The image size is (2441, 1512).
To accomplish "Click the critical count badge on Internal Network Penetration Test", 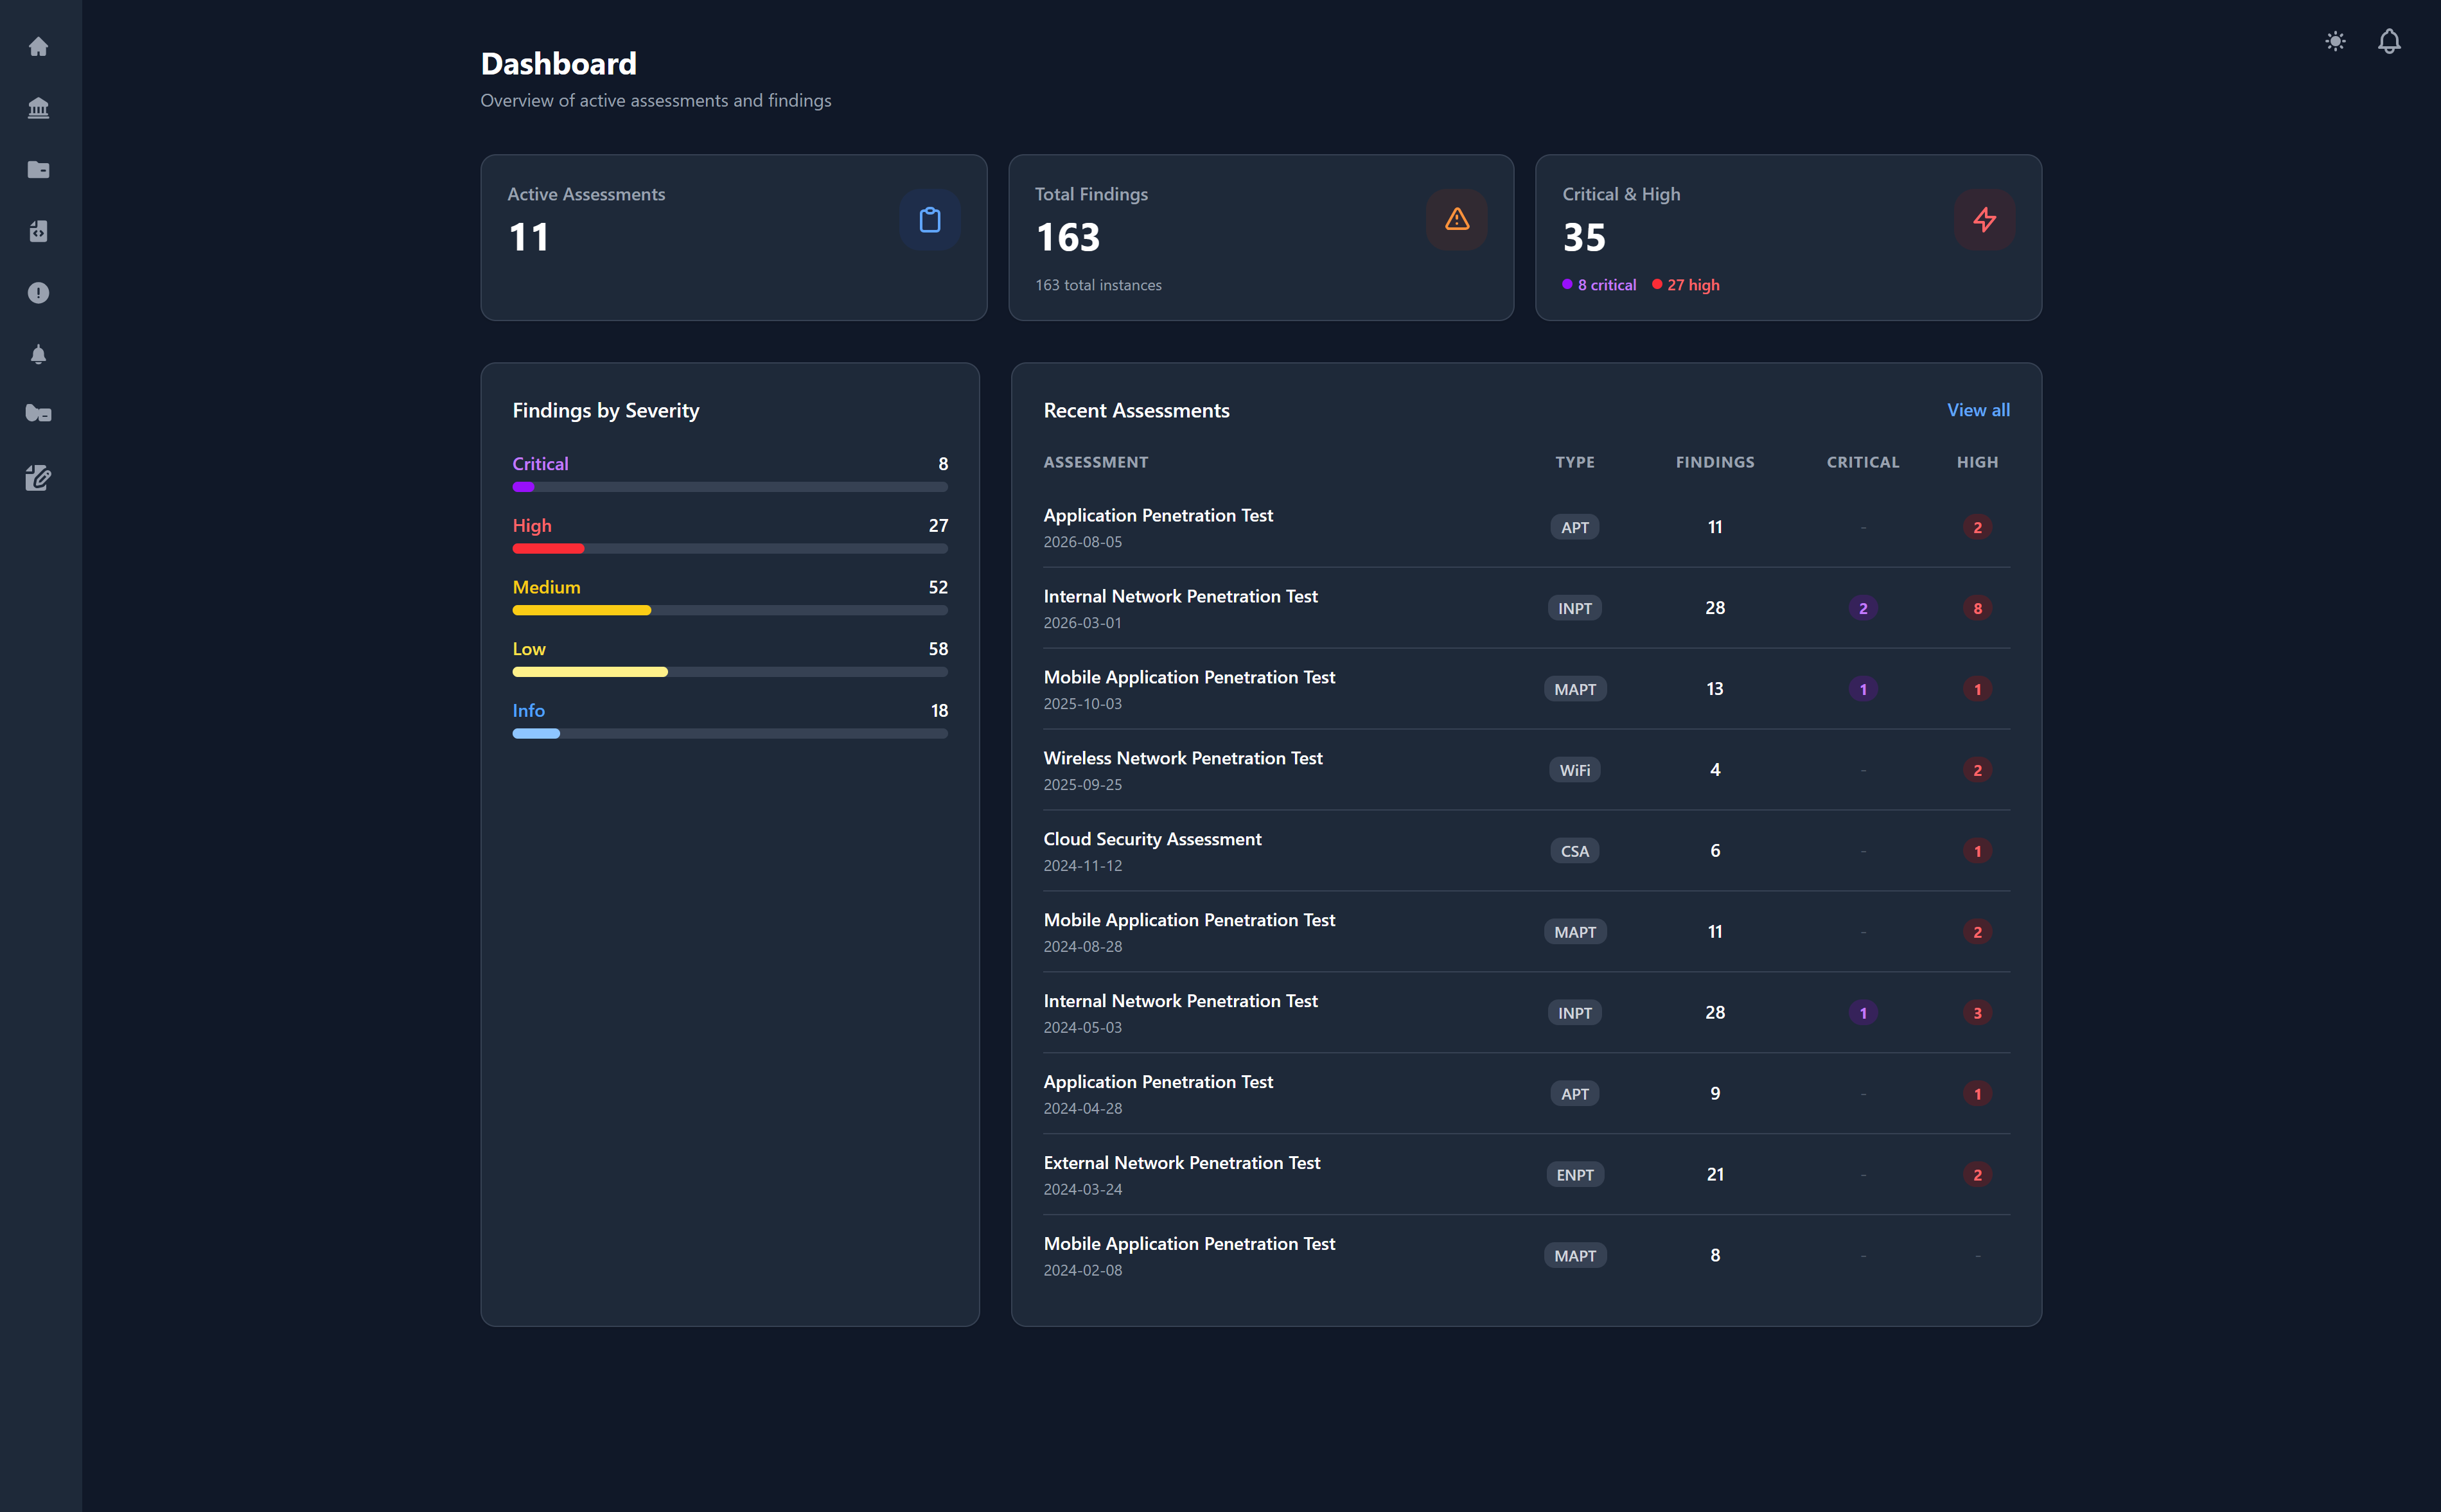I will pyautogui.click(x=1862, y=607).
